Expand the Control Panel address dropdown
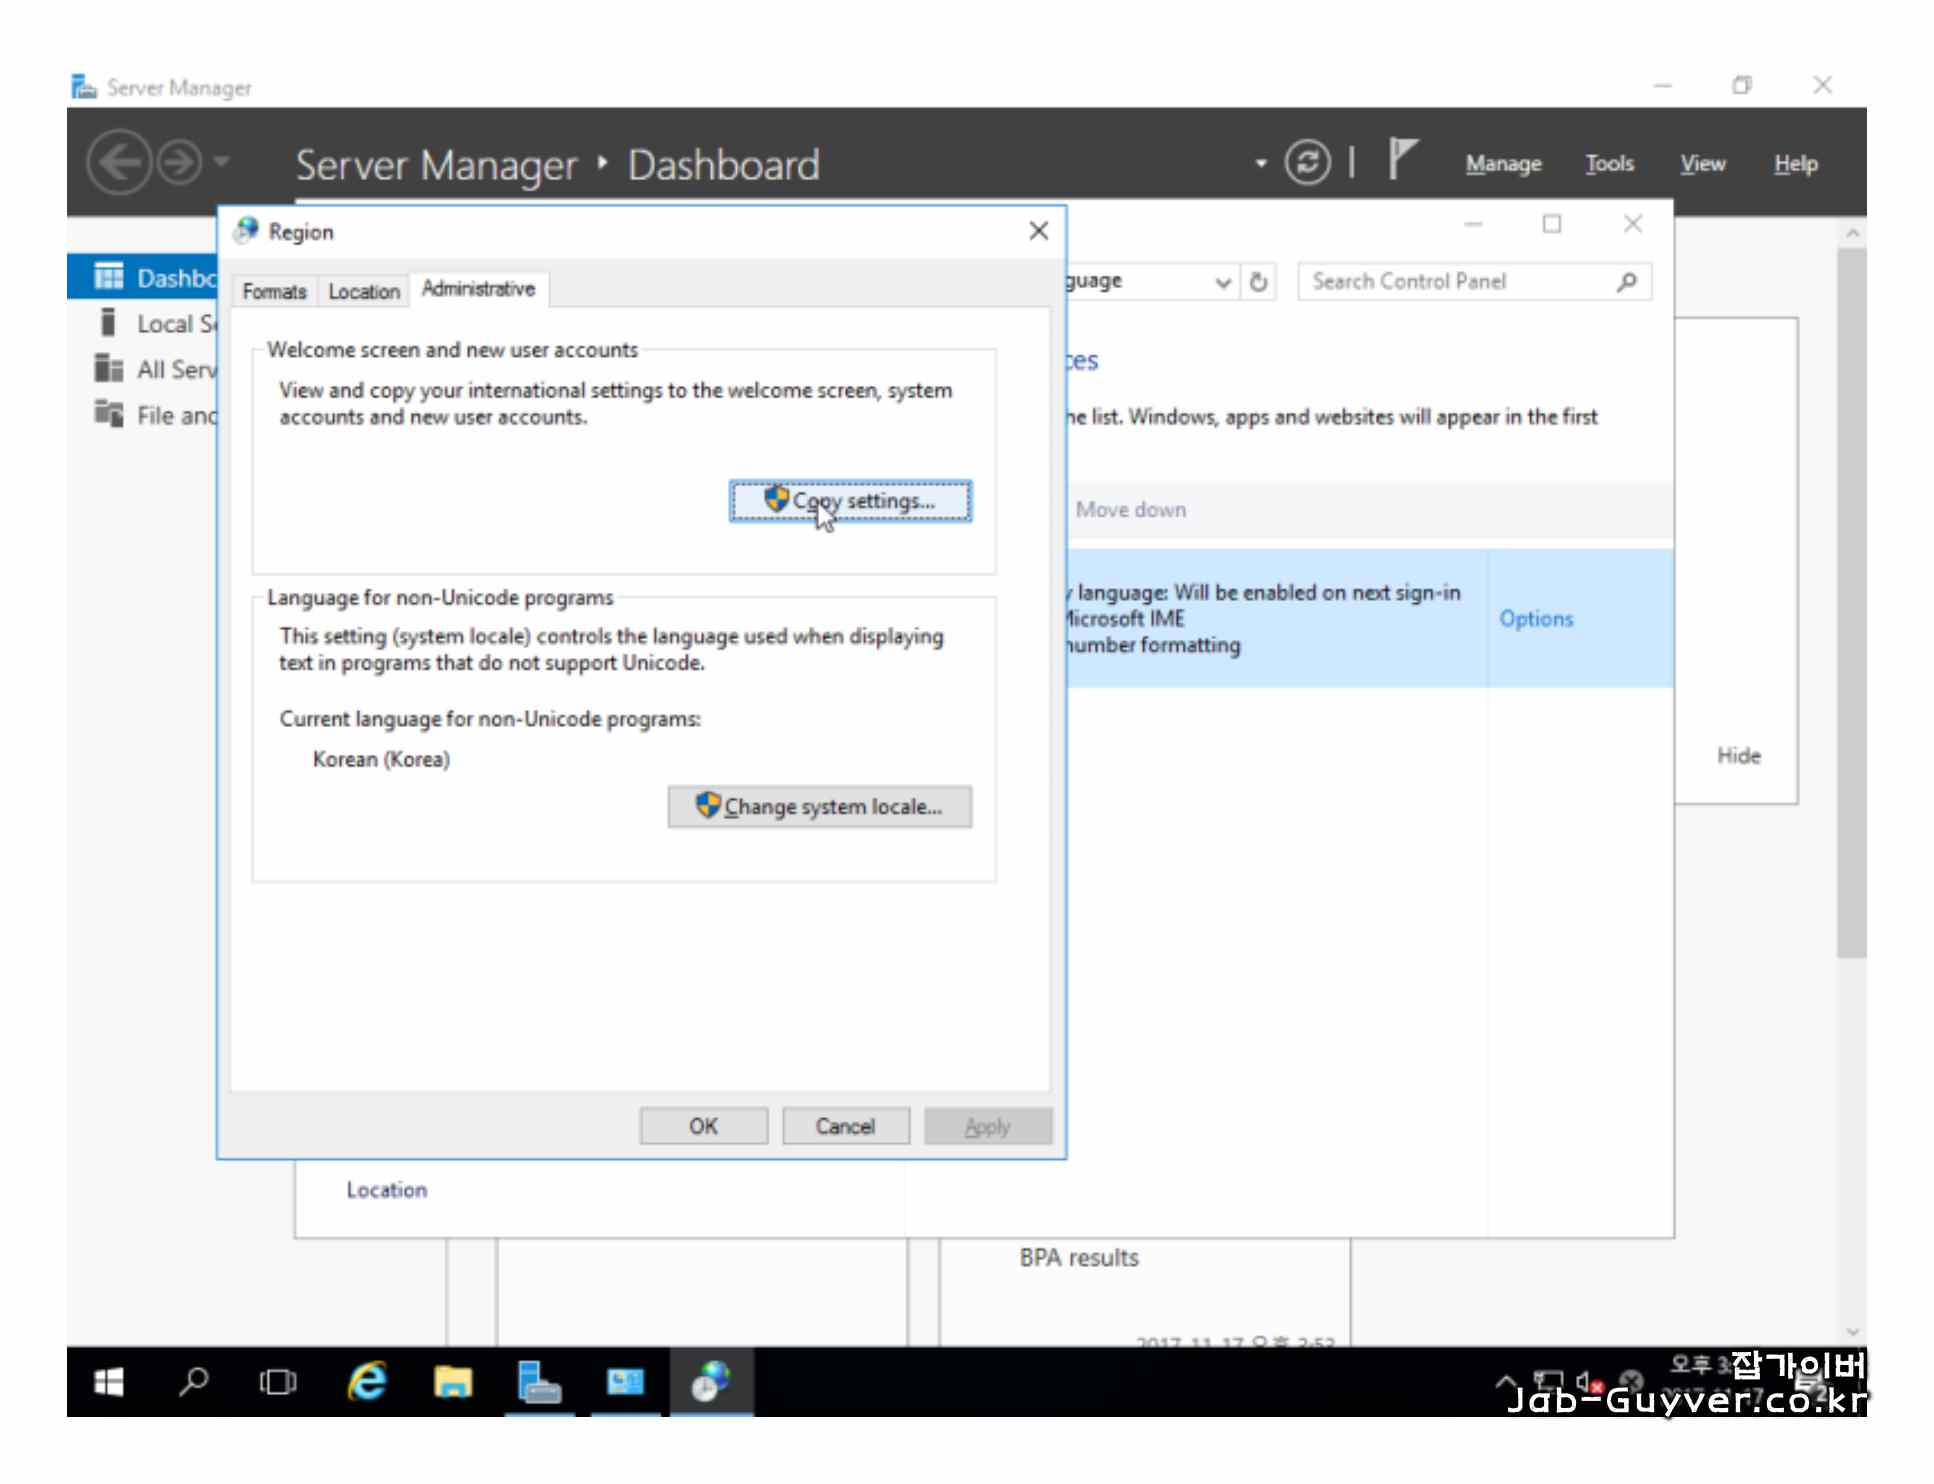Image resolution: width=1934 pixels, height=1484 pixels. click(1222, 282)
